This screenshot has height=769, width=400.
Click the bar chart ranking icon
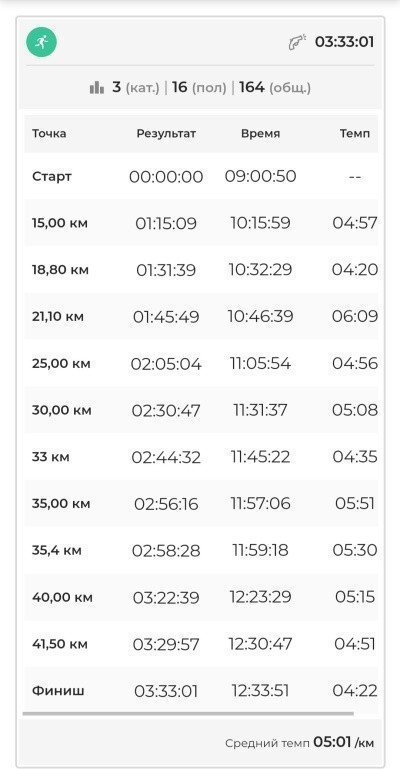click(x=97, y=88)
